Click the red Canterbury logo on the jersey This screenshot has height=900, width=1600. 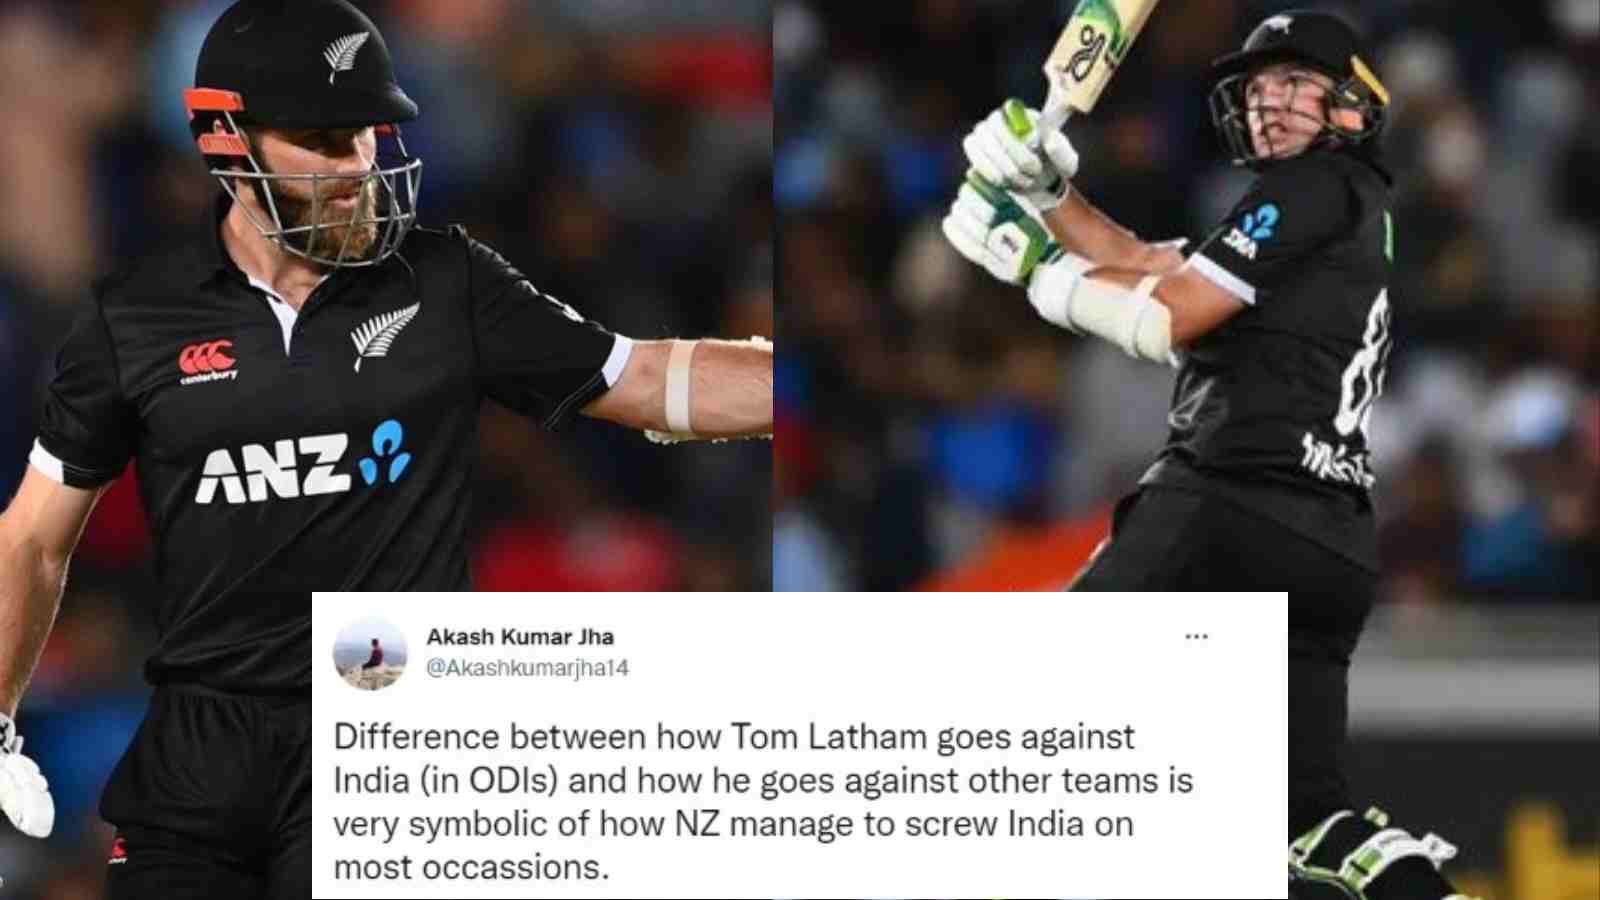[x=208, y=363]
